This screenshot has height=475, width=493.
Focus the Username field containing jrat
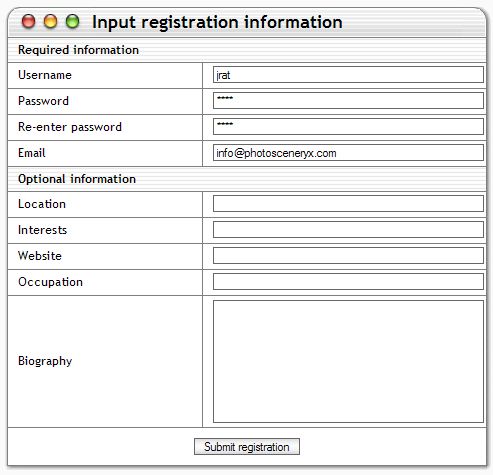point(348,75)
